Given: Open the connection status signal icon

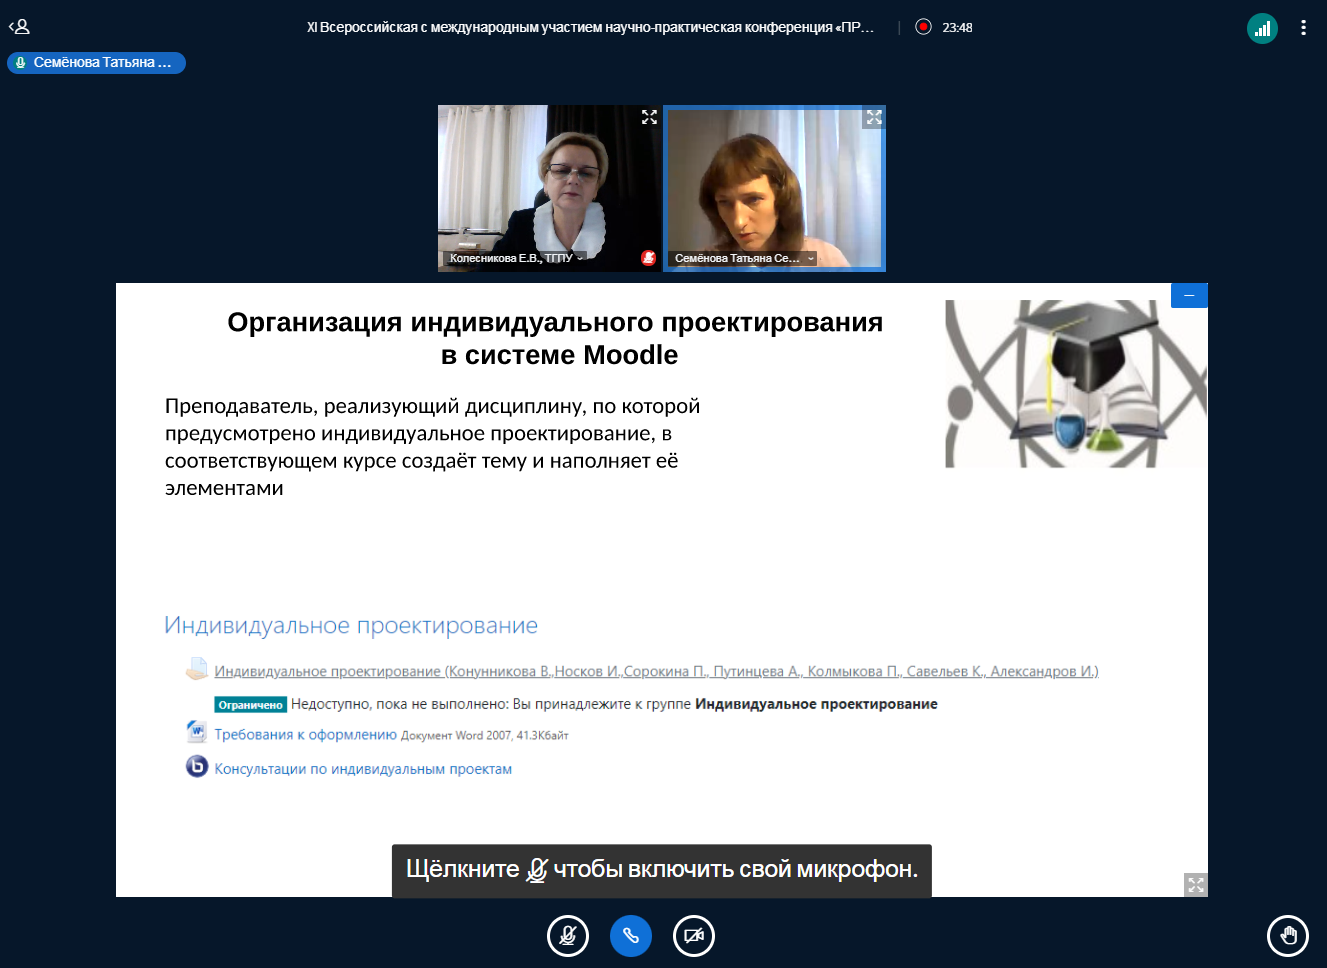Looking at the screenshot, I should tap(1262, 28).
